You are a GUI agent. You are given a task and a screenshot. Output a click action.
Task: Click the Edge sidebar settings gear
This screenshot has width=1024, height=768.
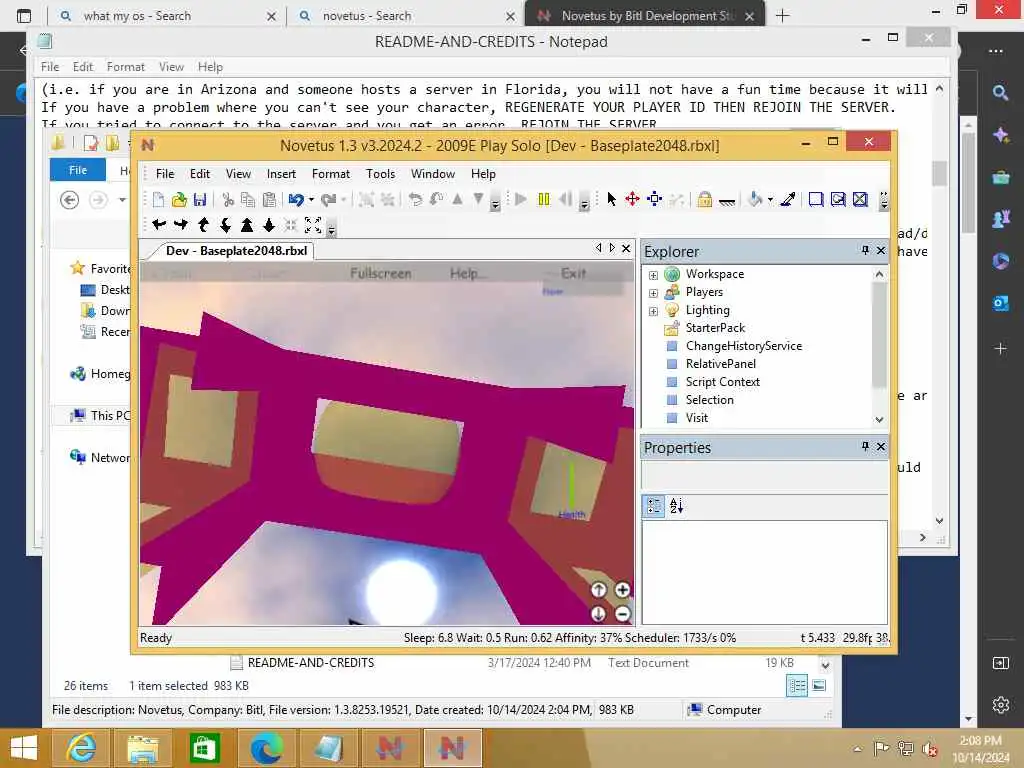1000,705
